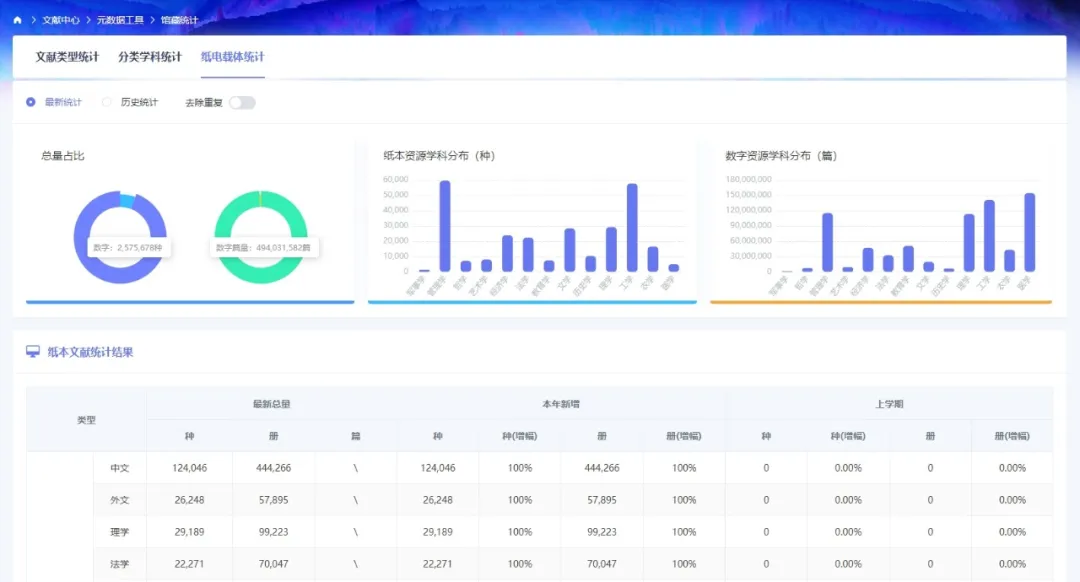Click the 理学 row label in the table
This screenshot has height=582, width=1080.
[120, 532]
